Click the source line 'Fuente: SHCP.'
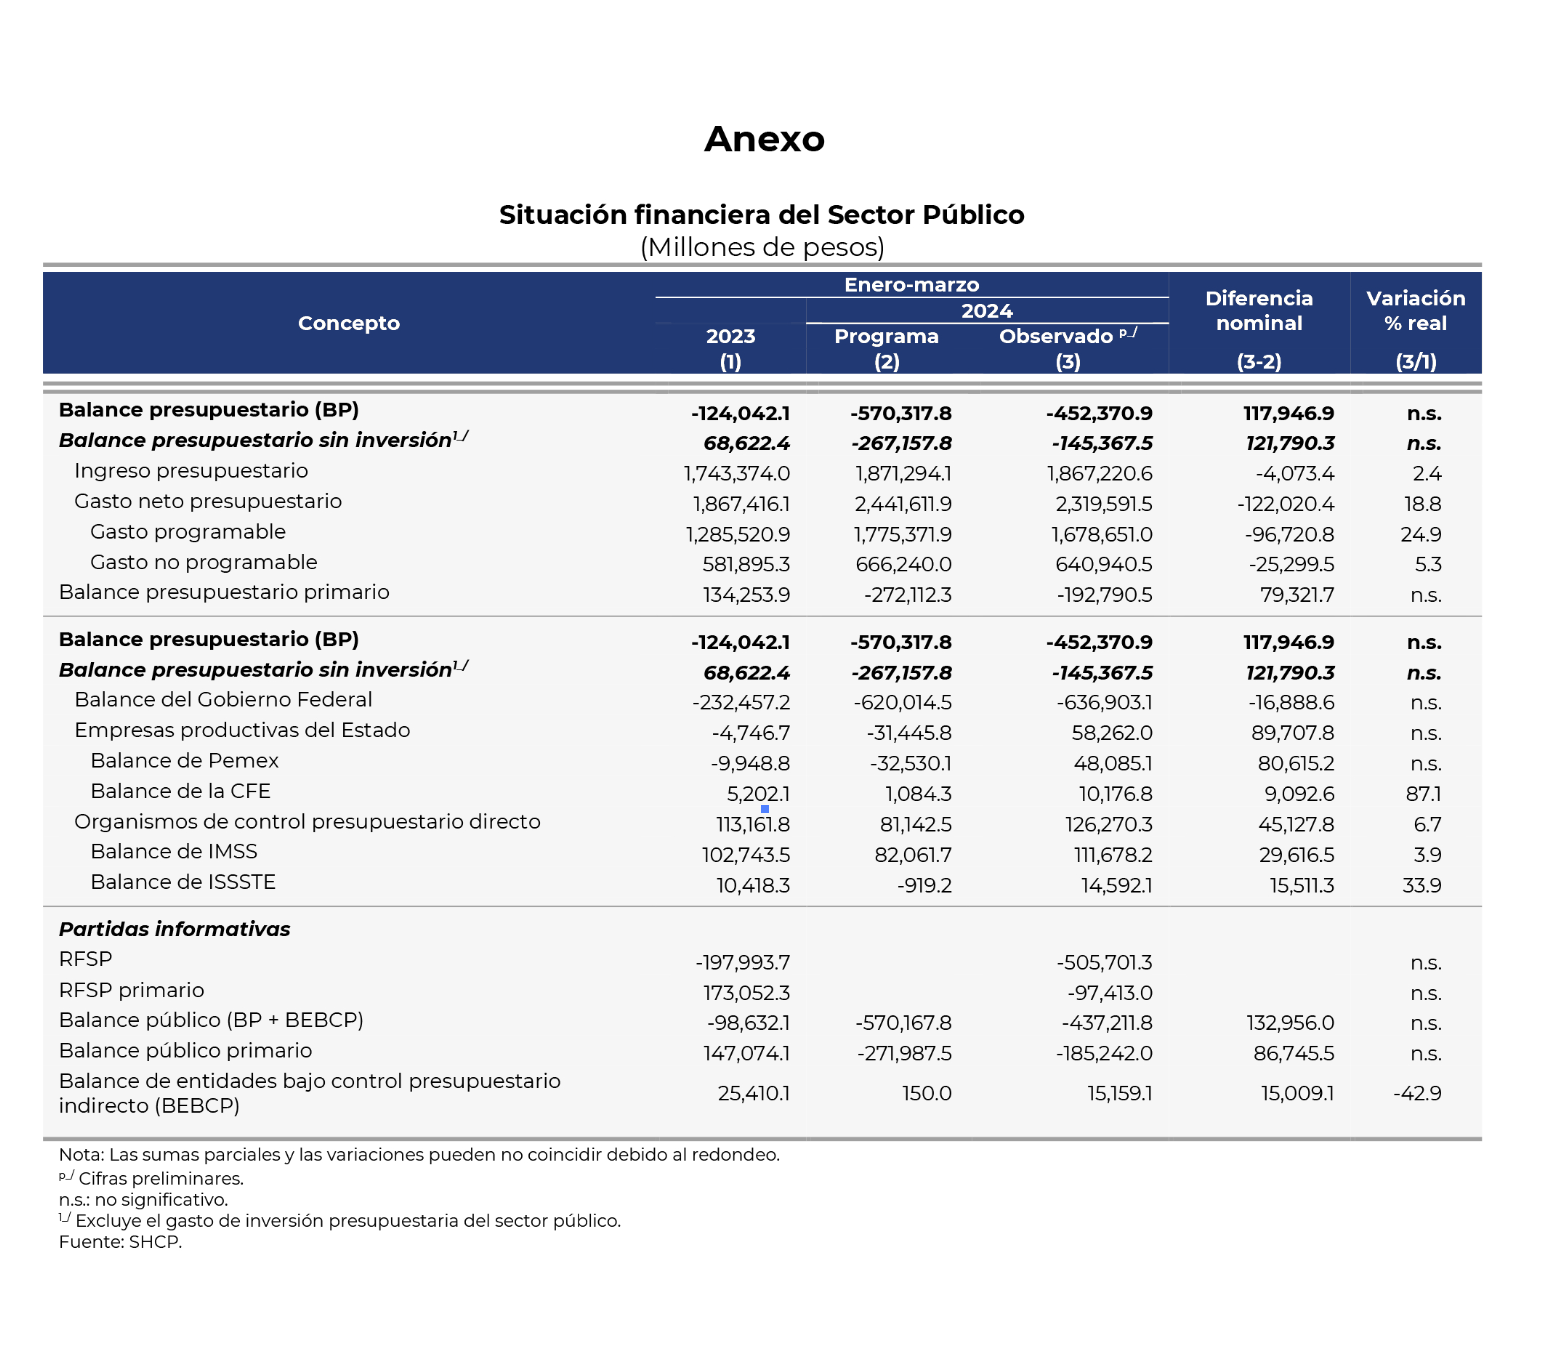Screen dimensions: 1542x1364 click(x=120, y=1242)
